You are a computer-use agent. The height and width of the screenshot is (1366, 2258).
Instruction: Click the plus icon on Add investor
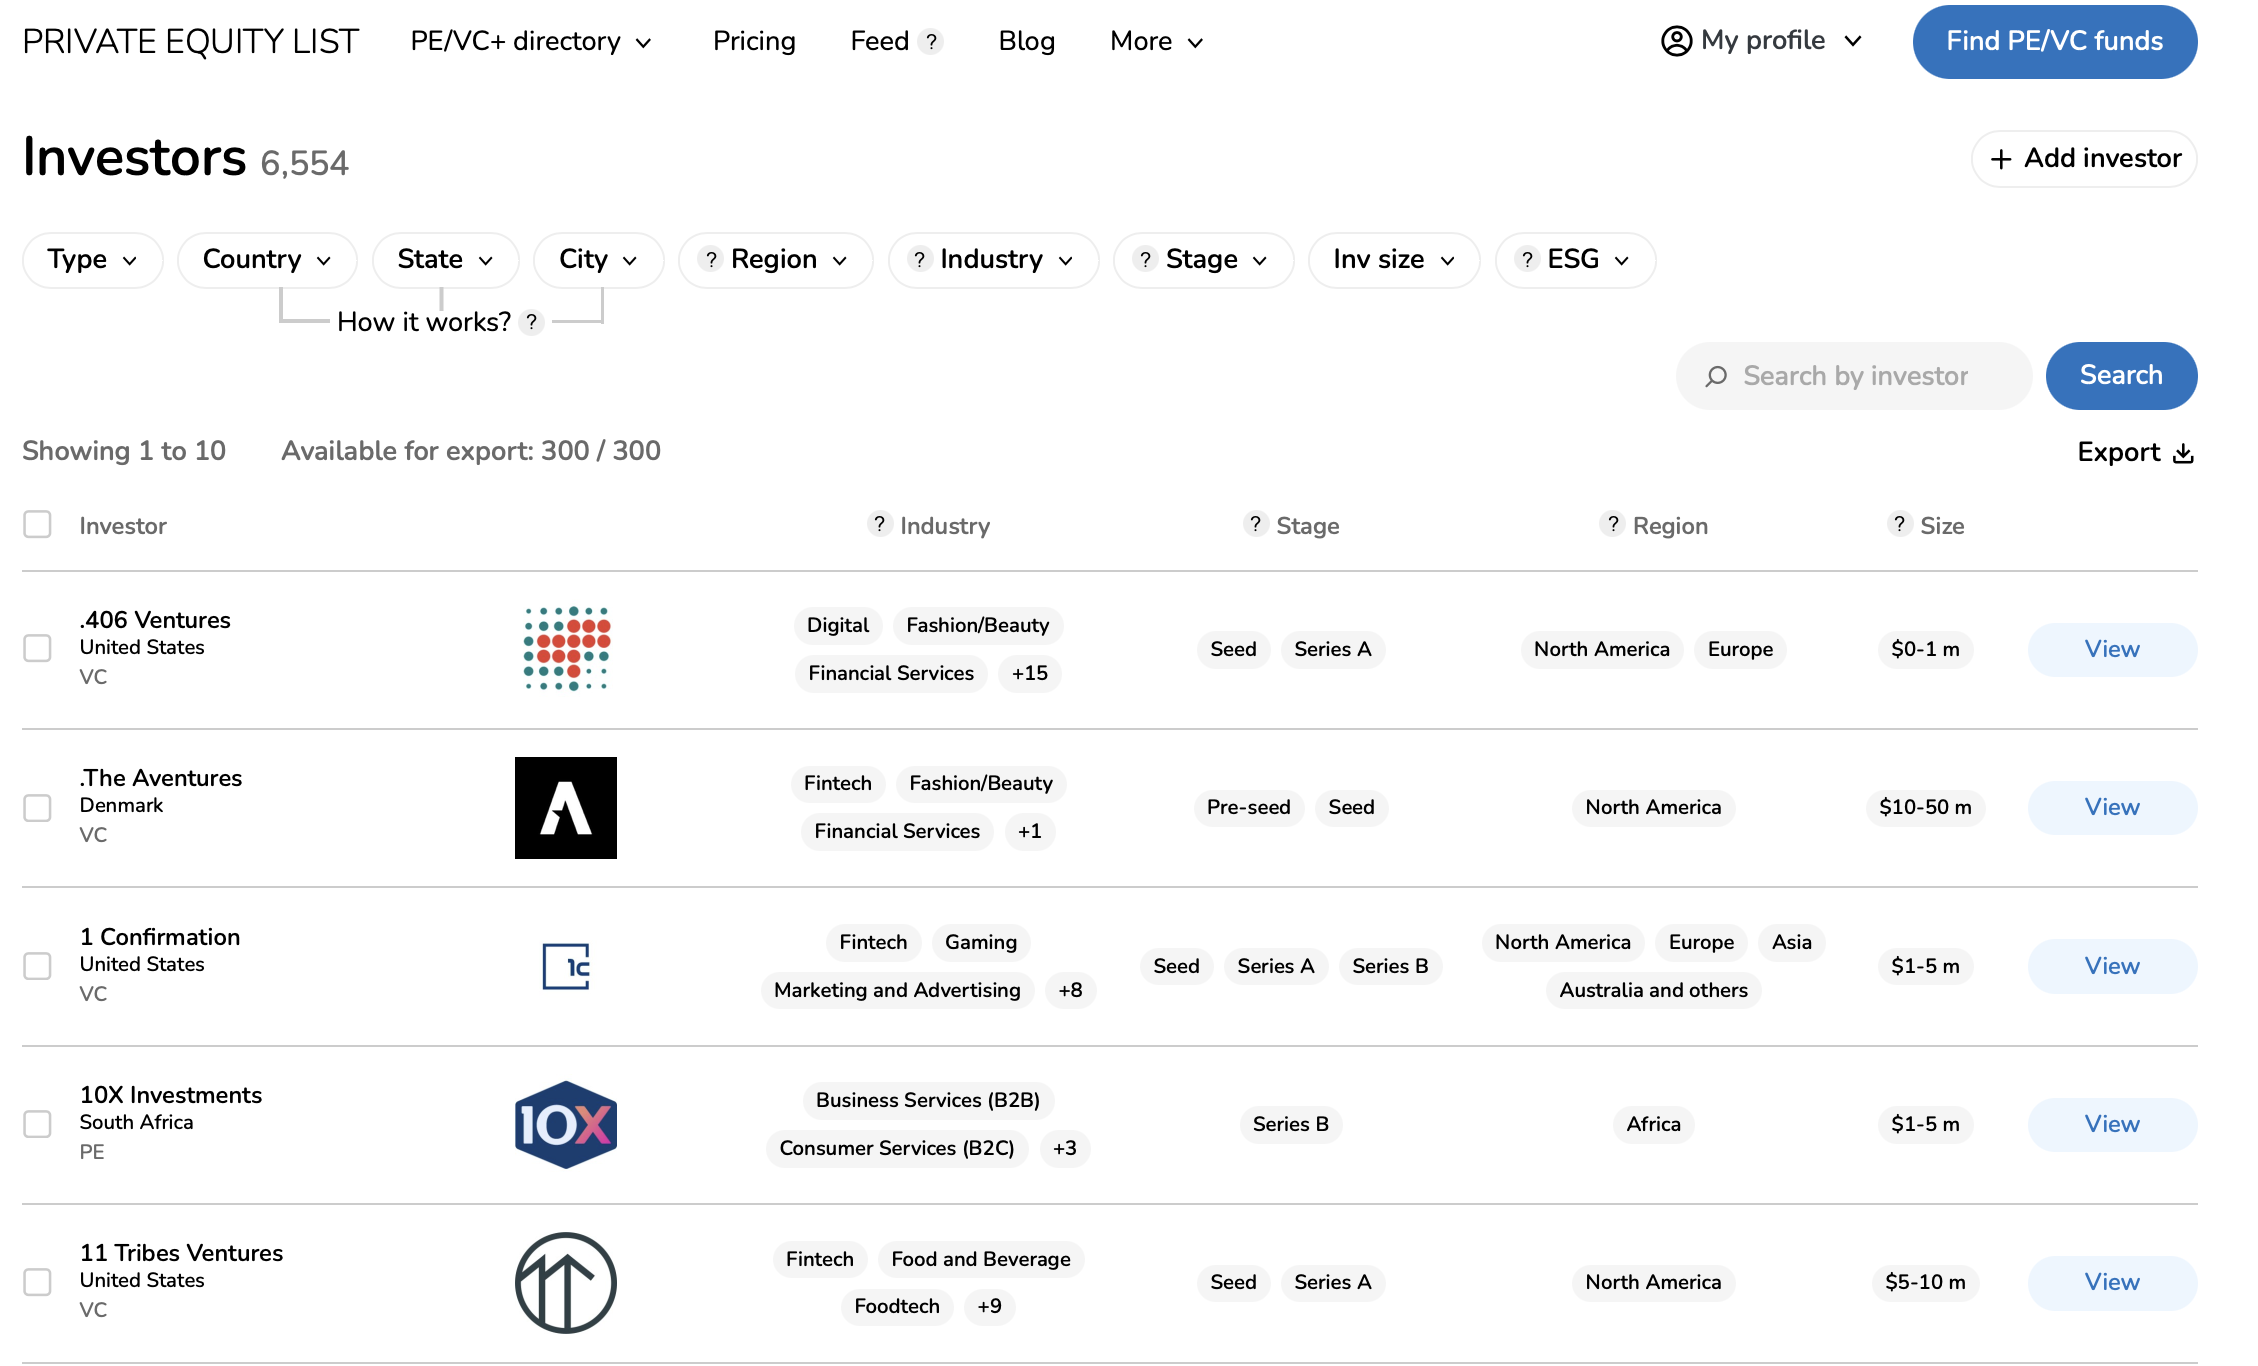click(1999, 158)
